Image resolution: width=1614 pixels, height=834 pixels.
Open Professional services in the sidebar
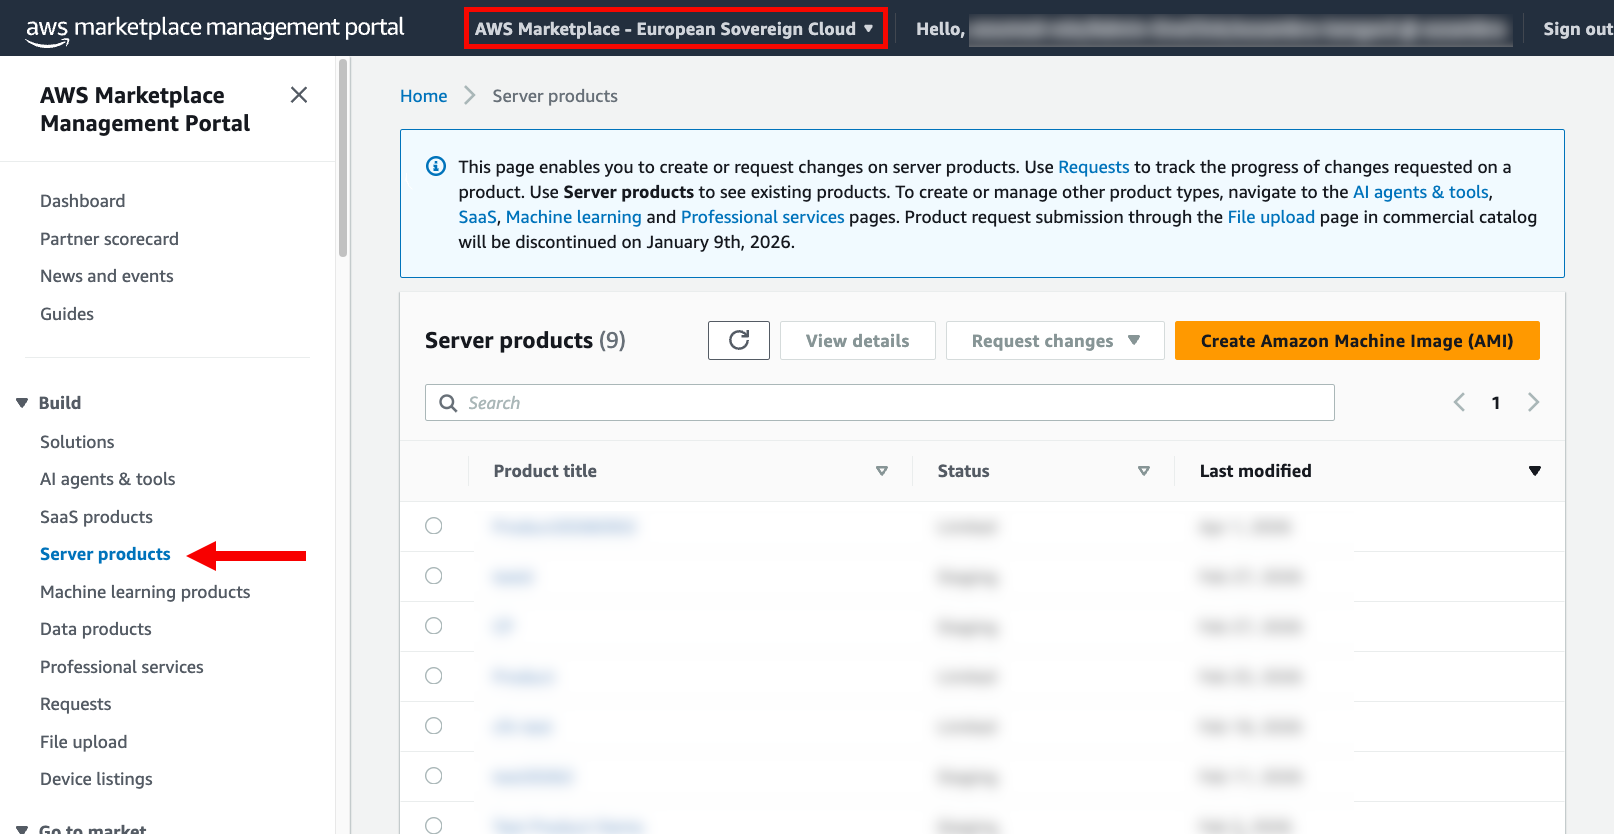click(121, 667)
